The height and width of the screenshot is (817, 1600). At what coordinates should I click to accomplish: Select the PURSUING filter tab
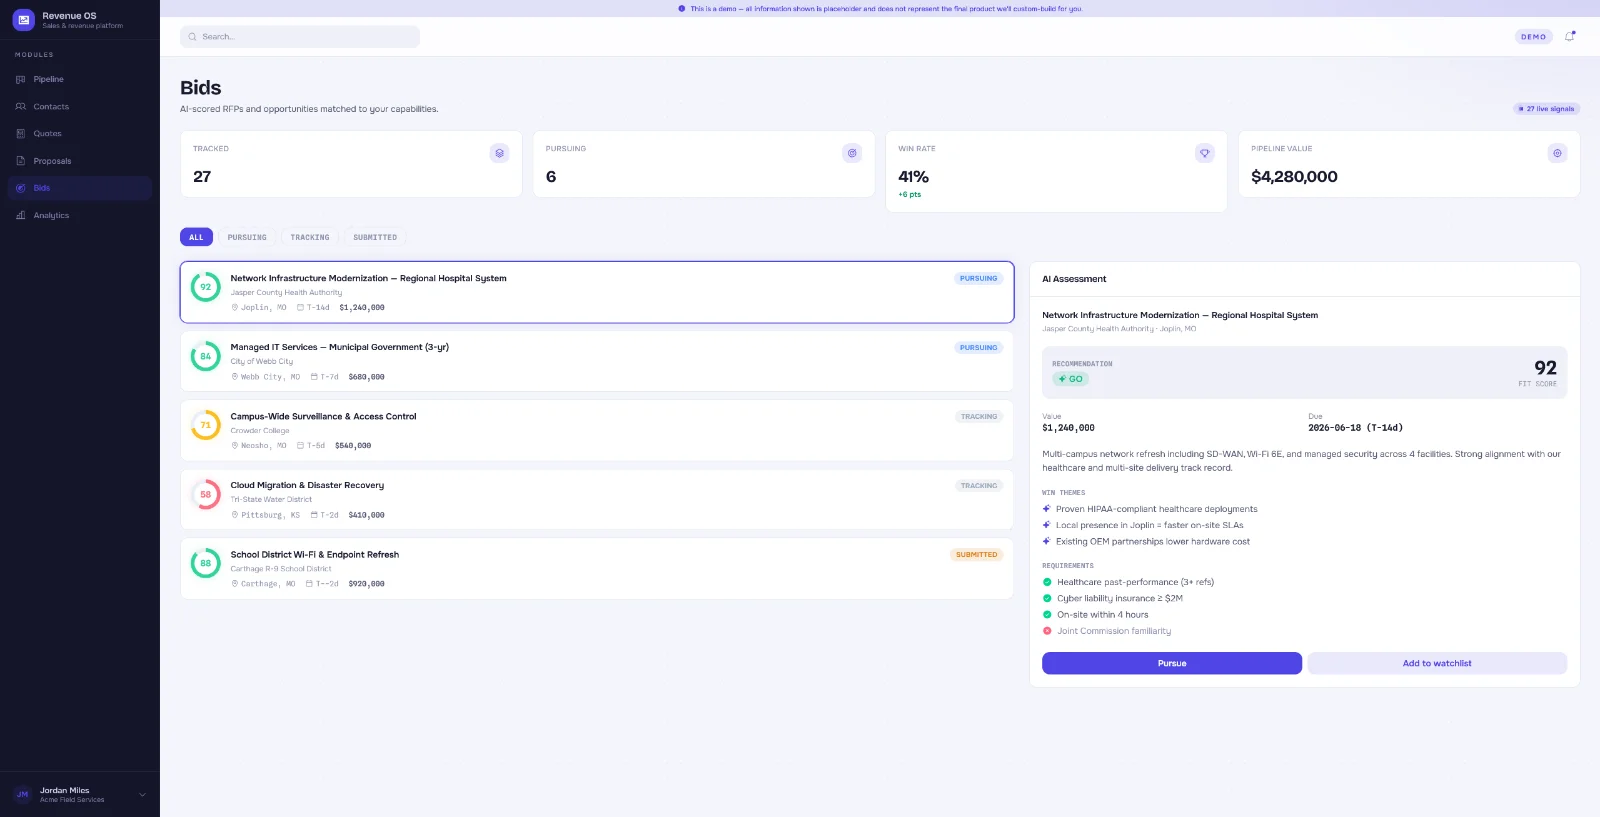[247, 237]
